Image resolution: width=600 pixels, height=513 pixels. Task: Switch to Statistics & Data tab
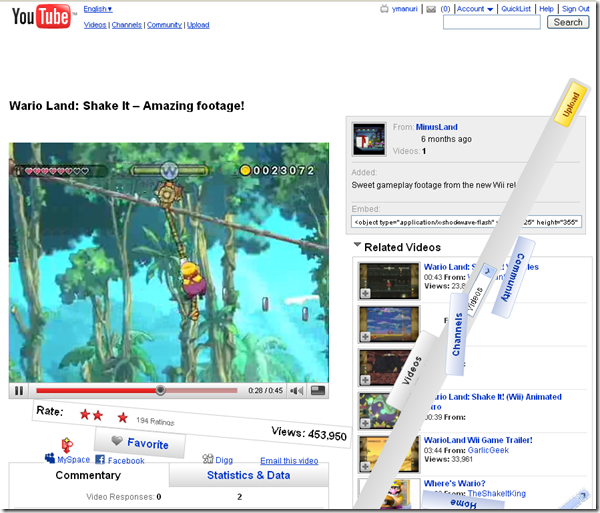coord(248,475)
